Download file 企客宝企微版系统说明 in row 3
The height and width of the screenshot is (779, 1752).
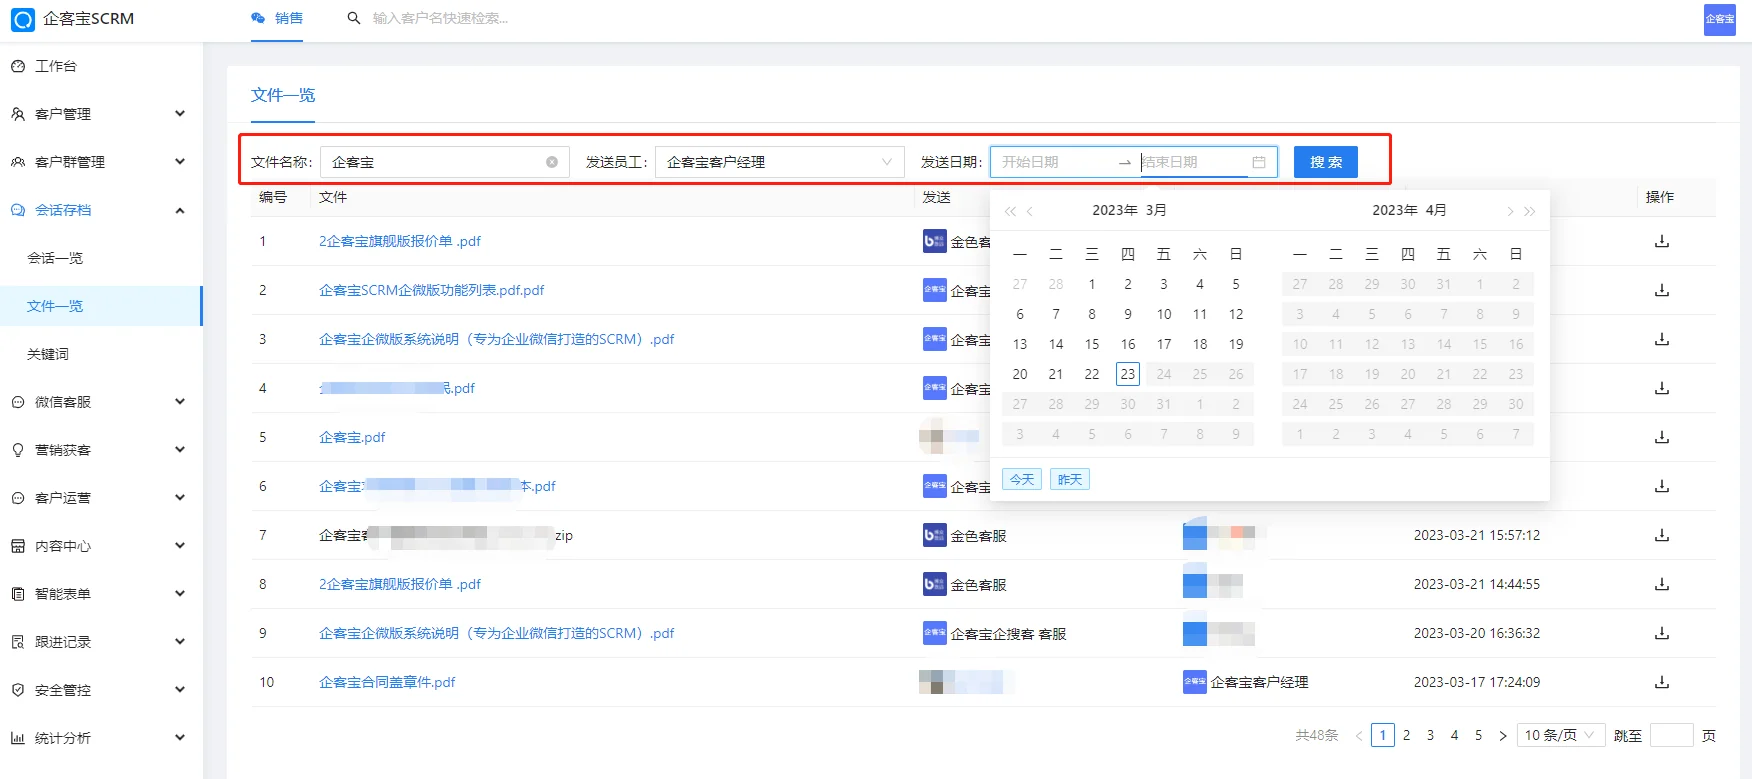click(1662, 339)
